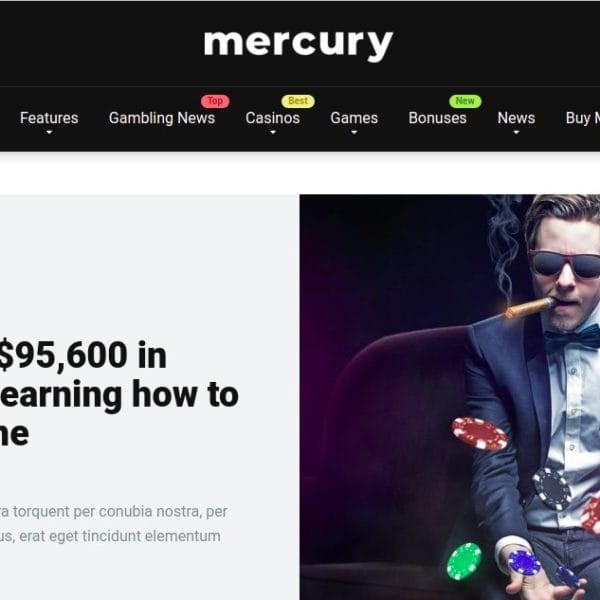The width and height of the screenshot is (600, 600).
Task: Select the Games menu item
Action: coord(354,118)
